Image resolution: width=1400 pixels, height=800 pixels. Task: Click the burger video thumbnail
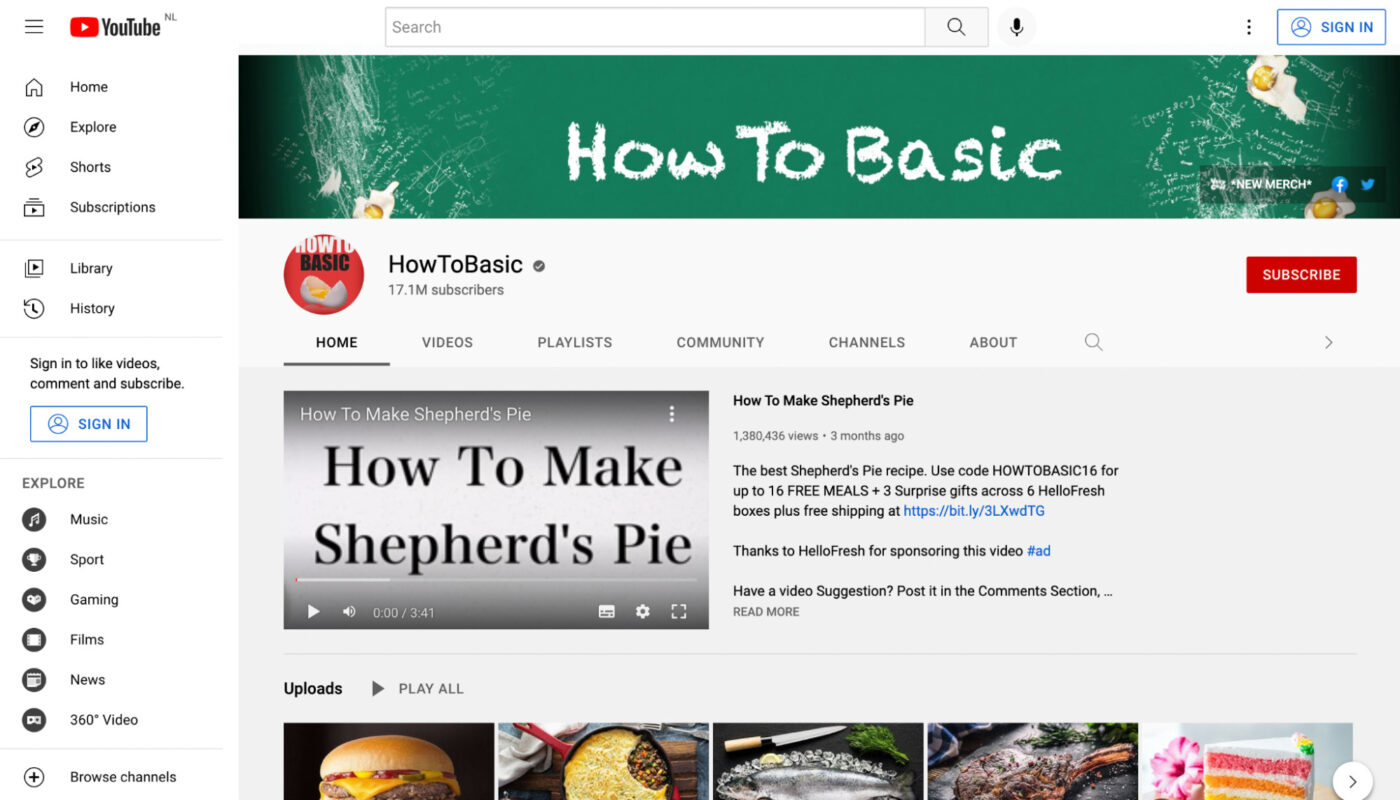click(x=388, y=762)
